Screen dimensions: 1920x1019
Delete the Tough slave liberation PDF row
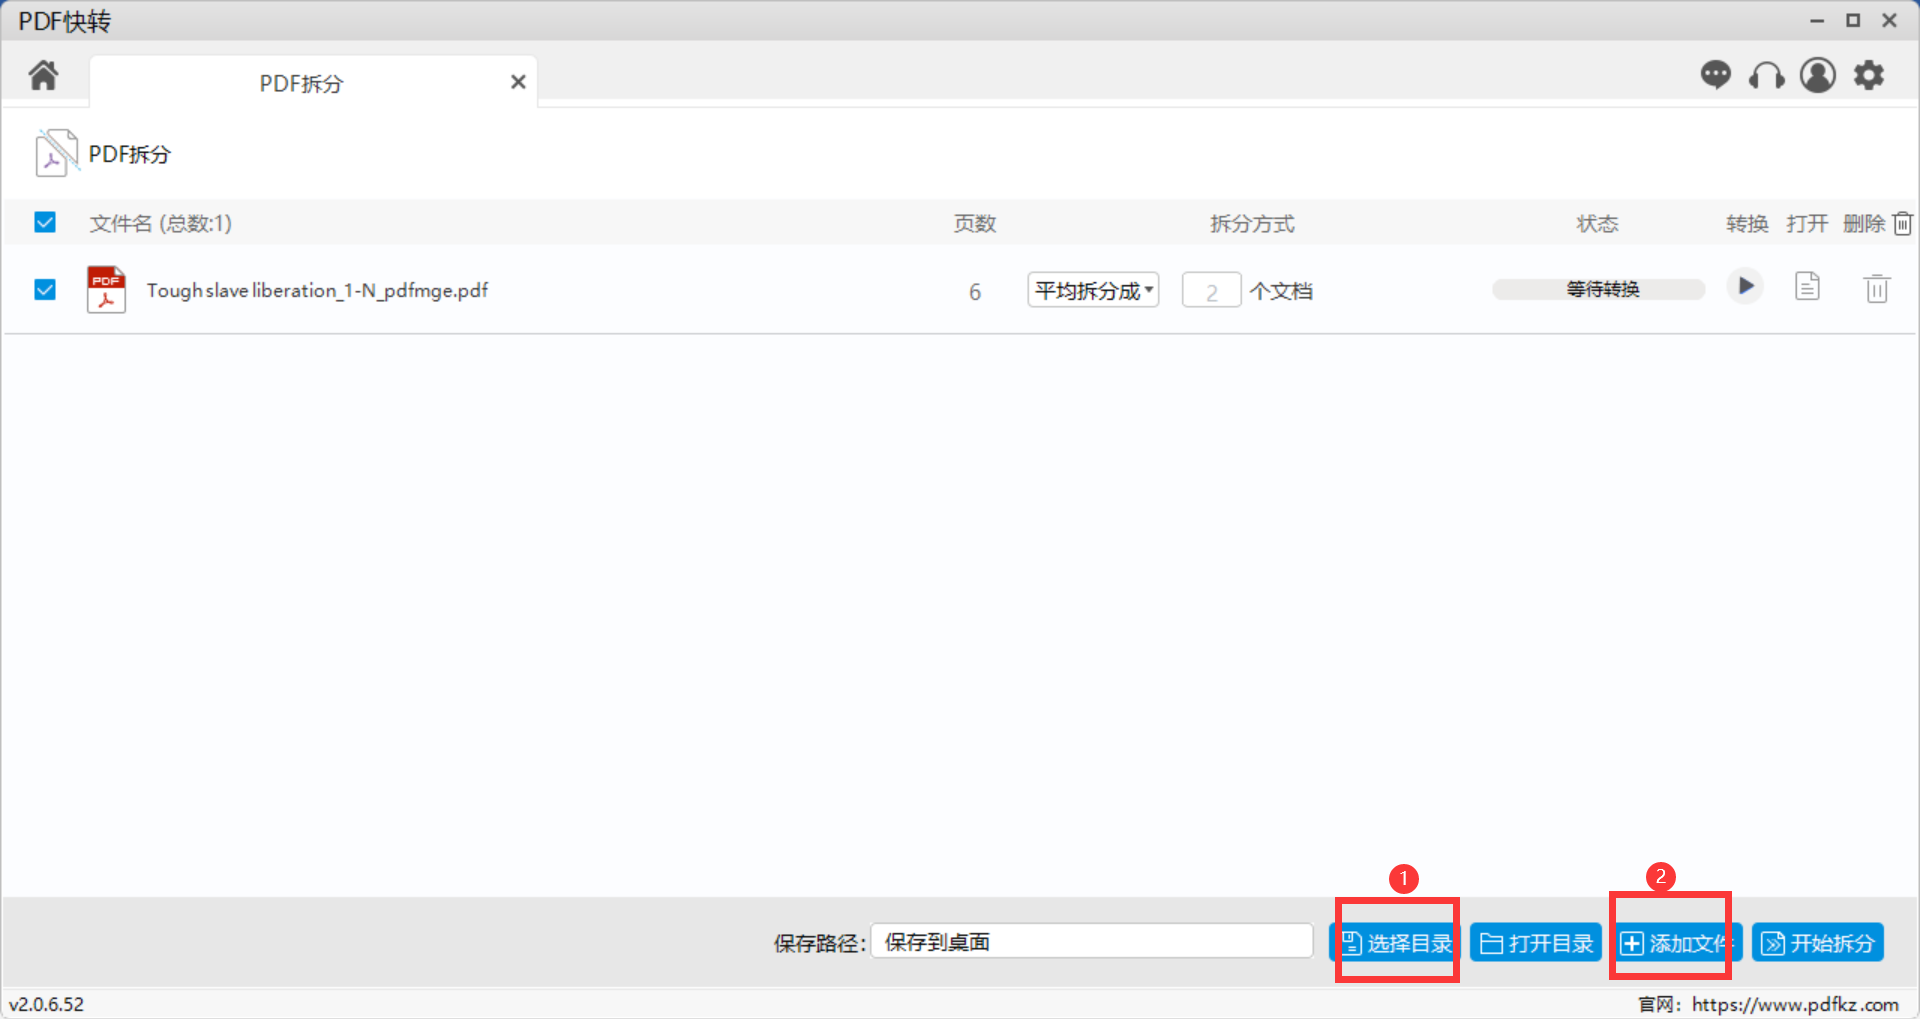click(1876, 289)
